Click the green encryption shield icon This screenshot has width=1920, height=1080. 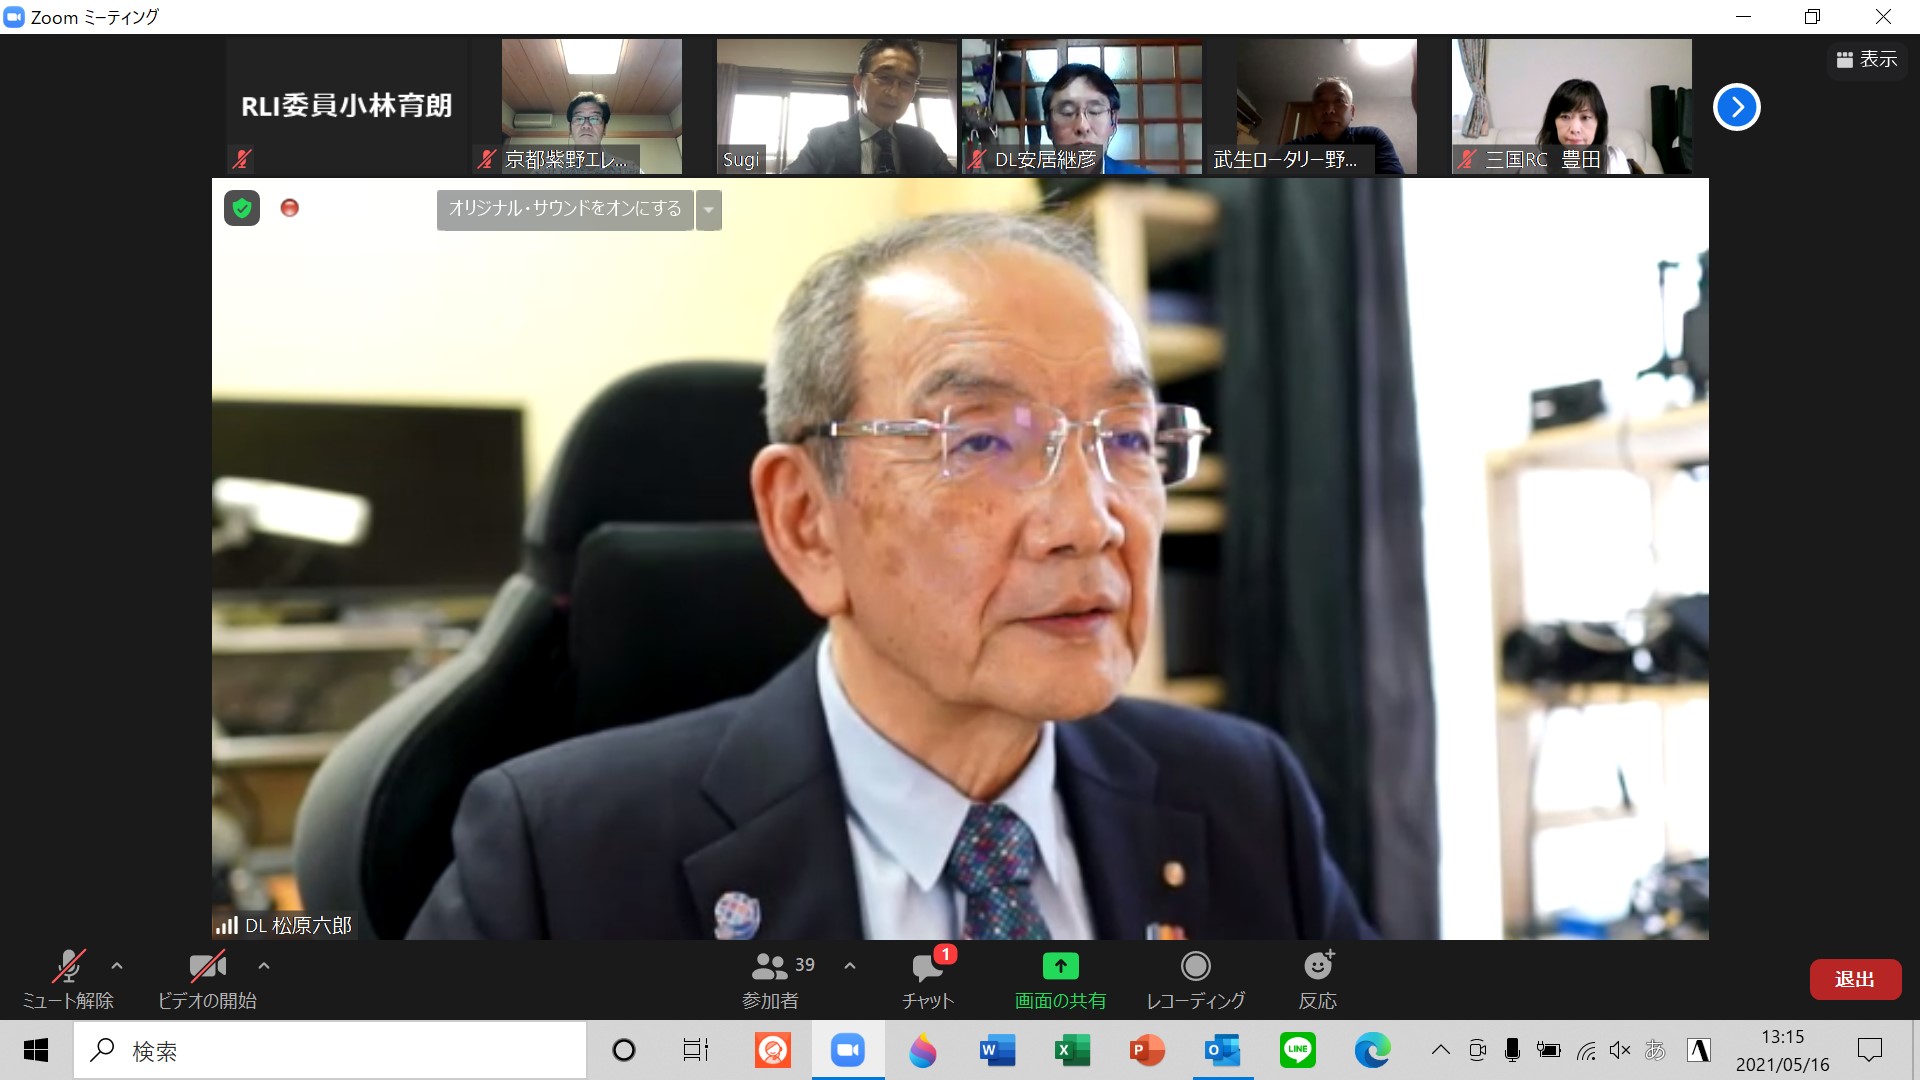pyautogui.click(x=242, y=208)
